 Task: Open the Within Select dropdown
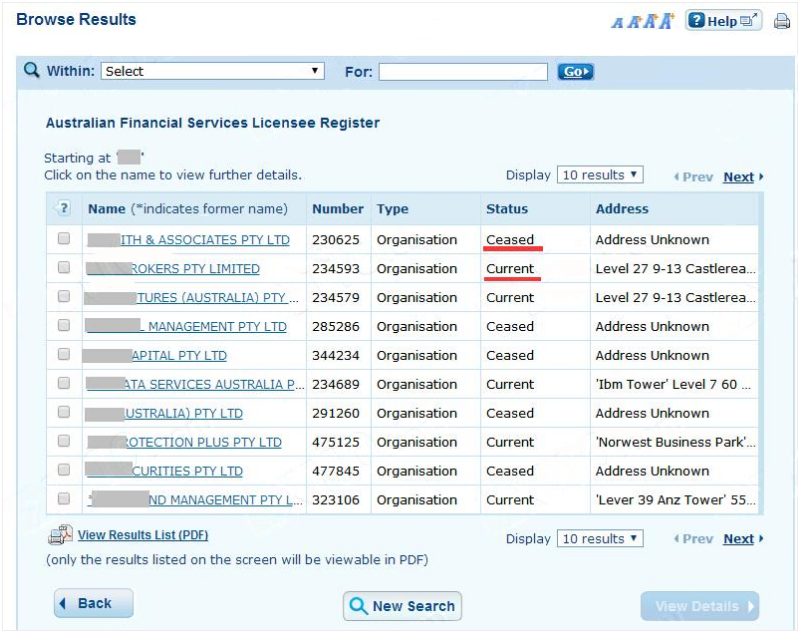click(213, 72)
